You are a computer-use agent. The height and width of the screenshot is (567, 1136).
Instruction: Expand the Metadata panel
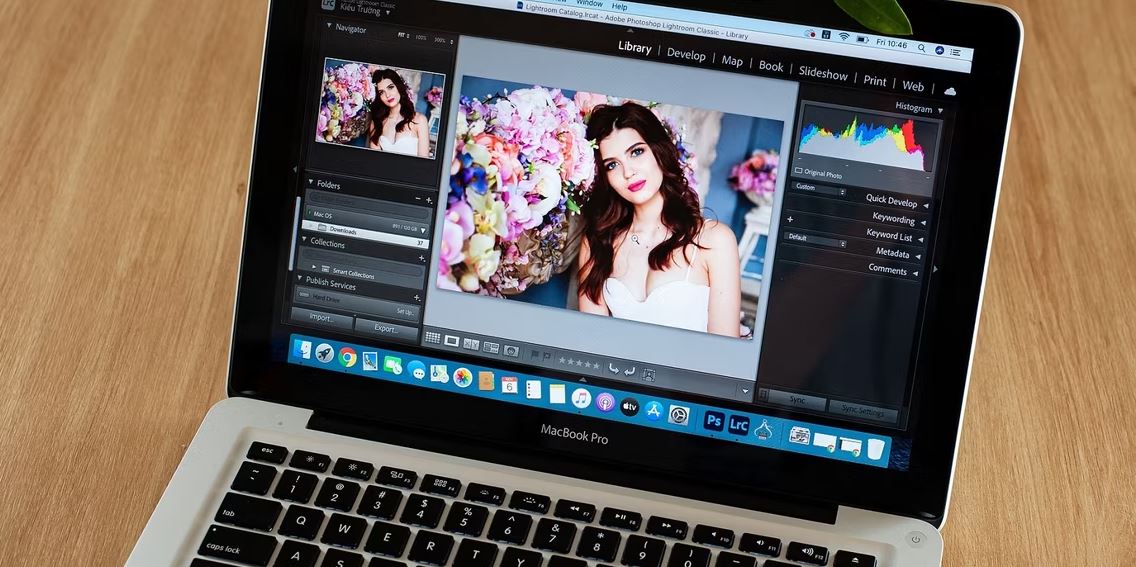tap(916, 256)
